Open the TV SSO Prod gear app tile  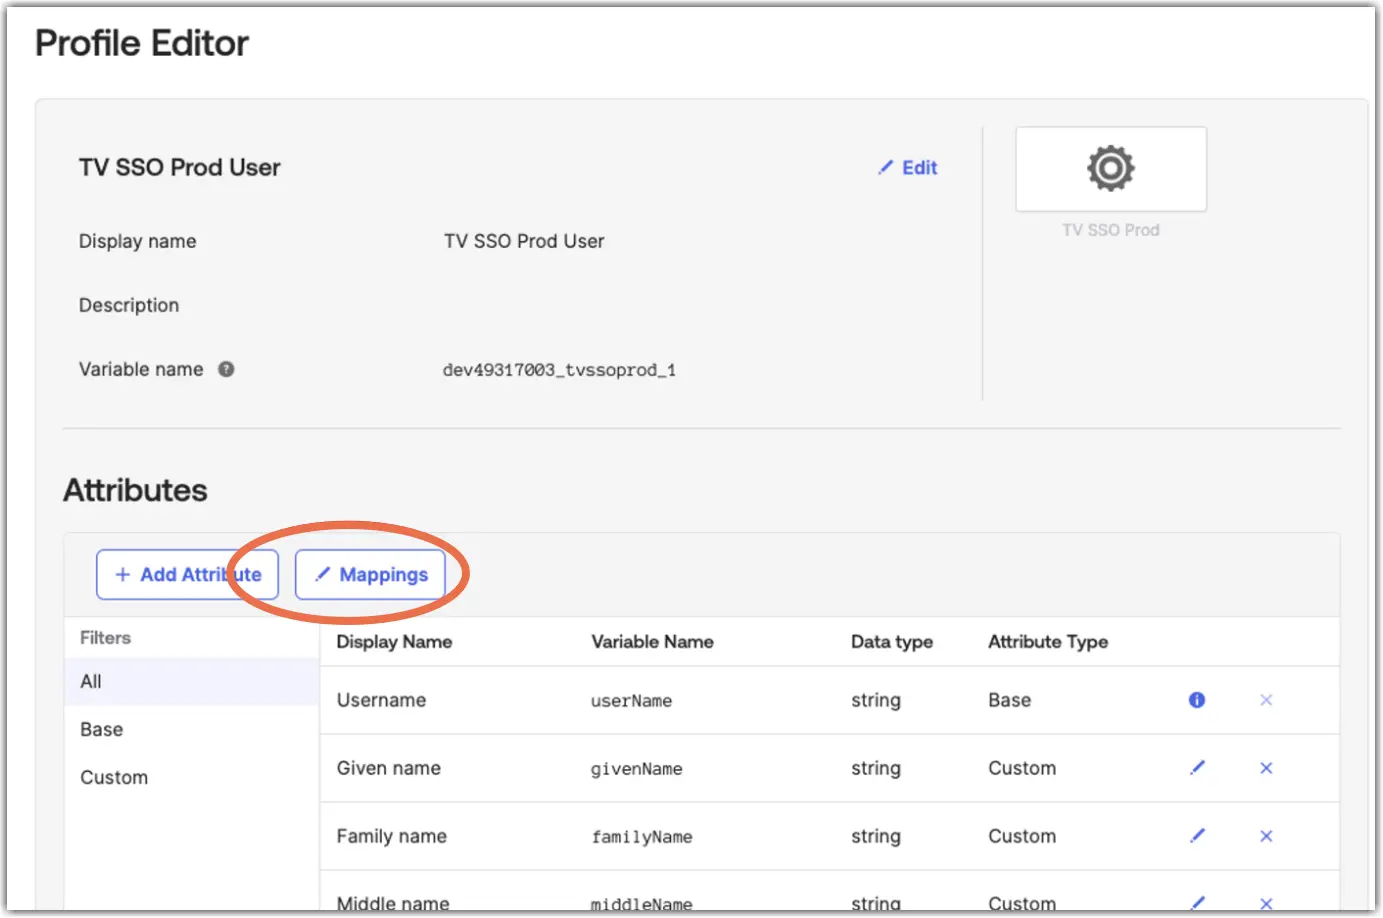[1111, 169]
